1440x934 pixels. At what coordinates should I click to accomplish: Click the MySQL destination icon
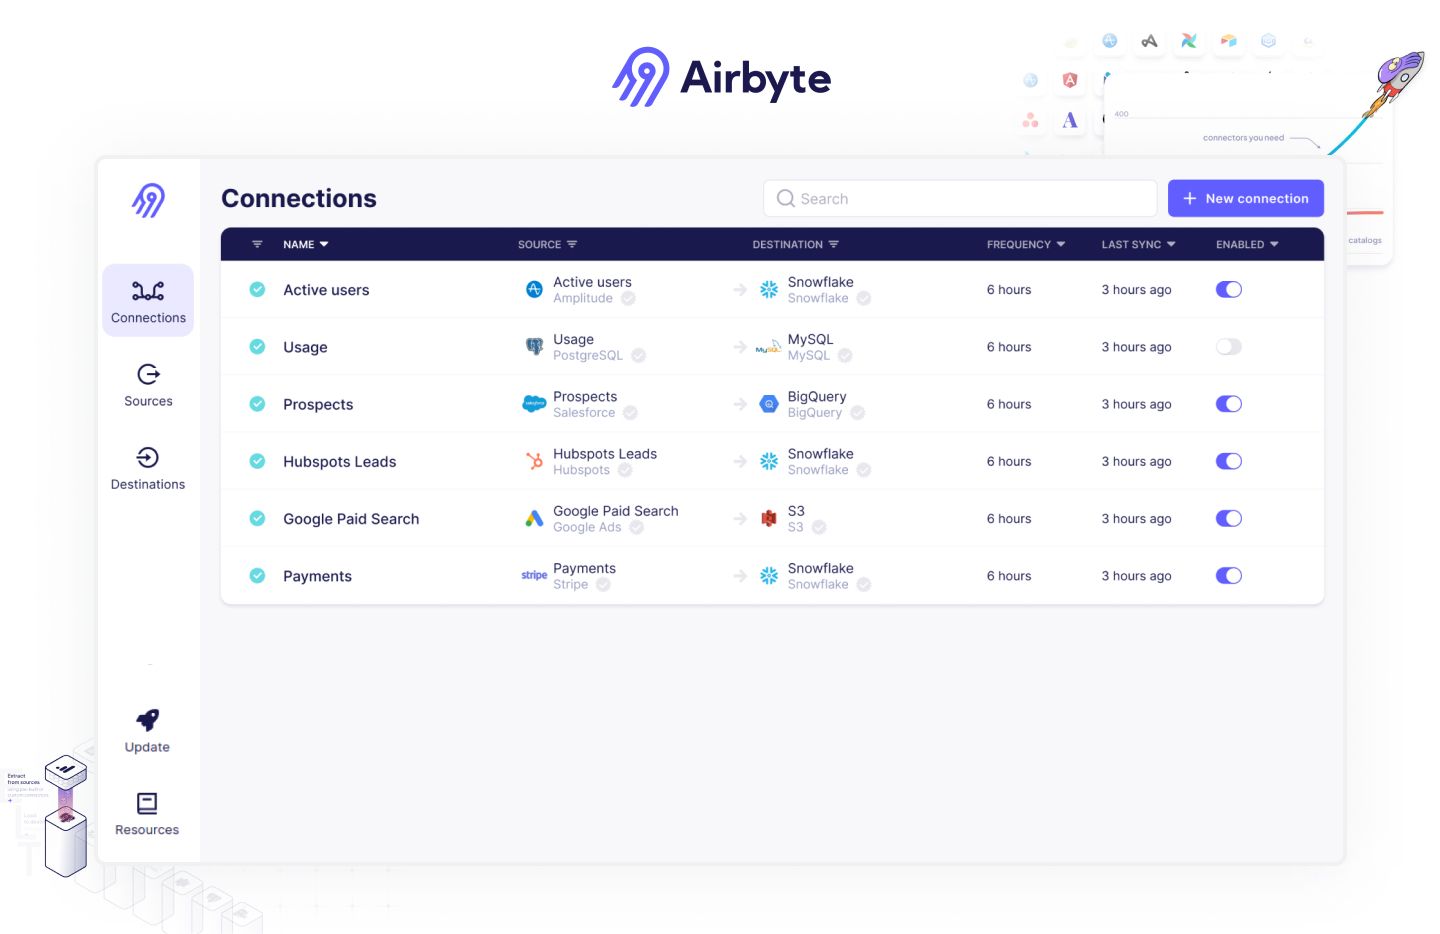768,347
